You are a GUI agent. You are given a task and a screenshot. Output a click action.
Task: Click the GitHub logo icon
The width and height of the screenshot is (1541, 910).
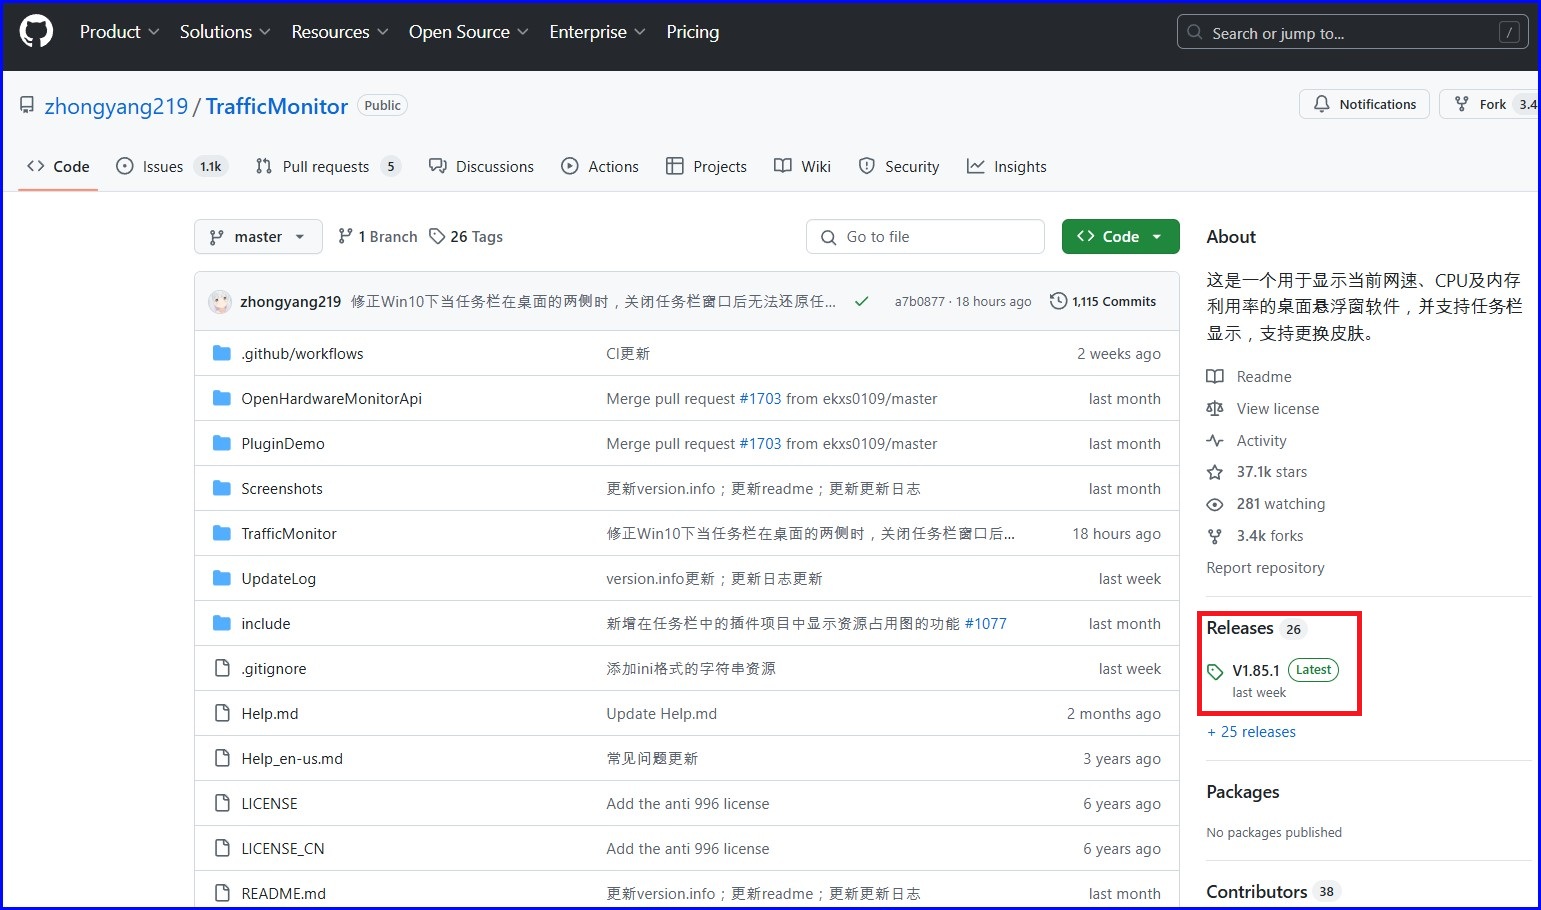36,32
